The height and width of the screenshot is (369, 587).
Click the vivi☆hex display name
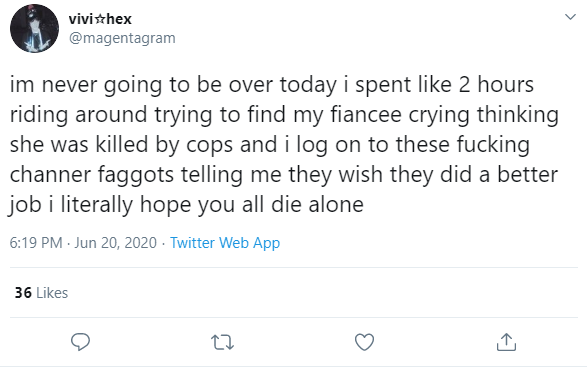click(100, 19)
